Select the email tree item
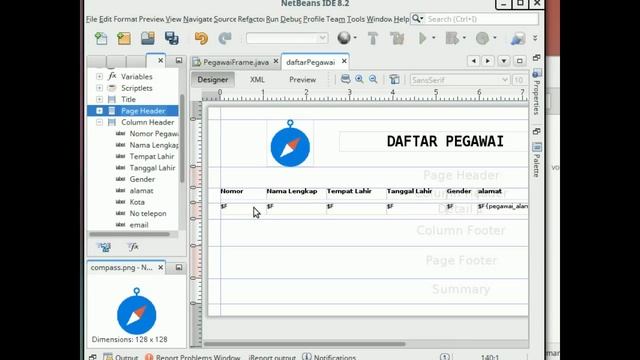 (139, 225)
